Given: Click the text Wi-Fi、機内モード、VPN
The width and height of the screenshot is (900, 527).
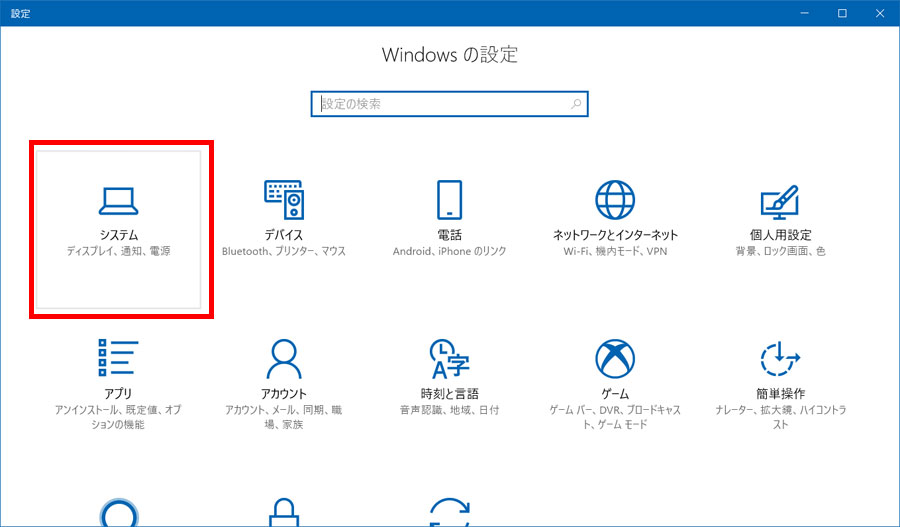Looking at the screenshot, I should coord(615,251).
